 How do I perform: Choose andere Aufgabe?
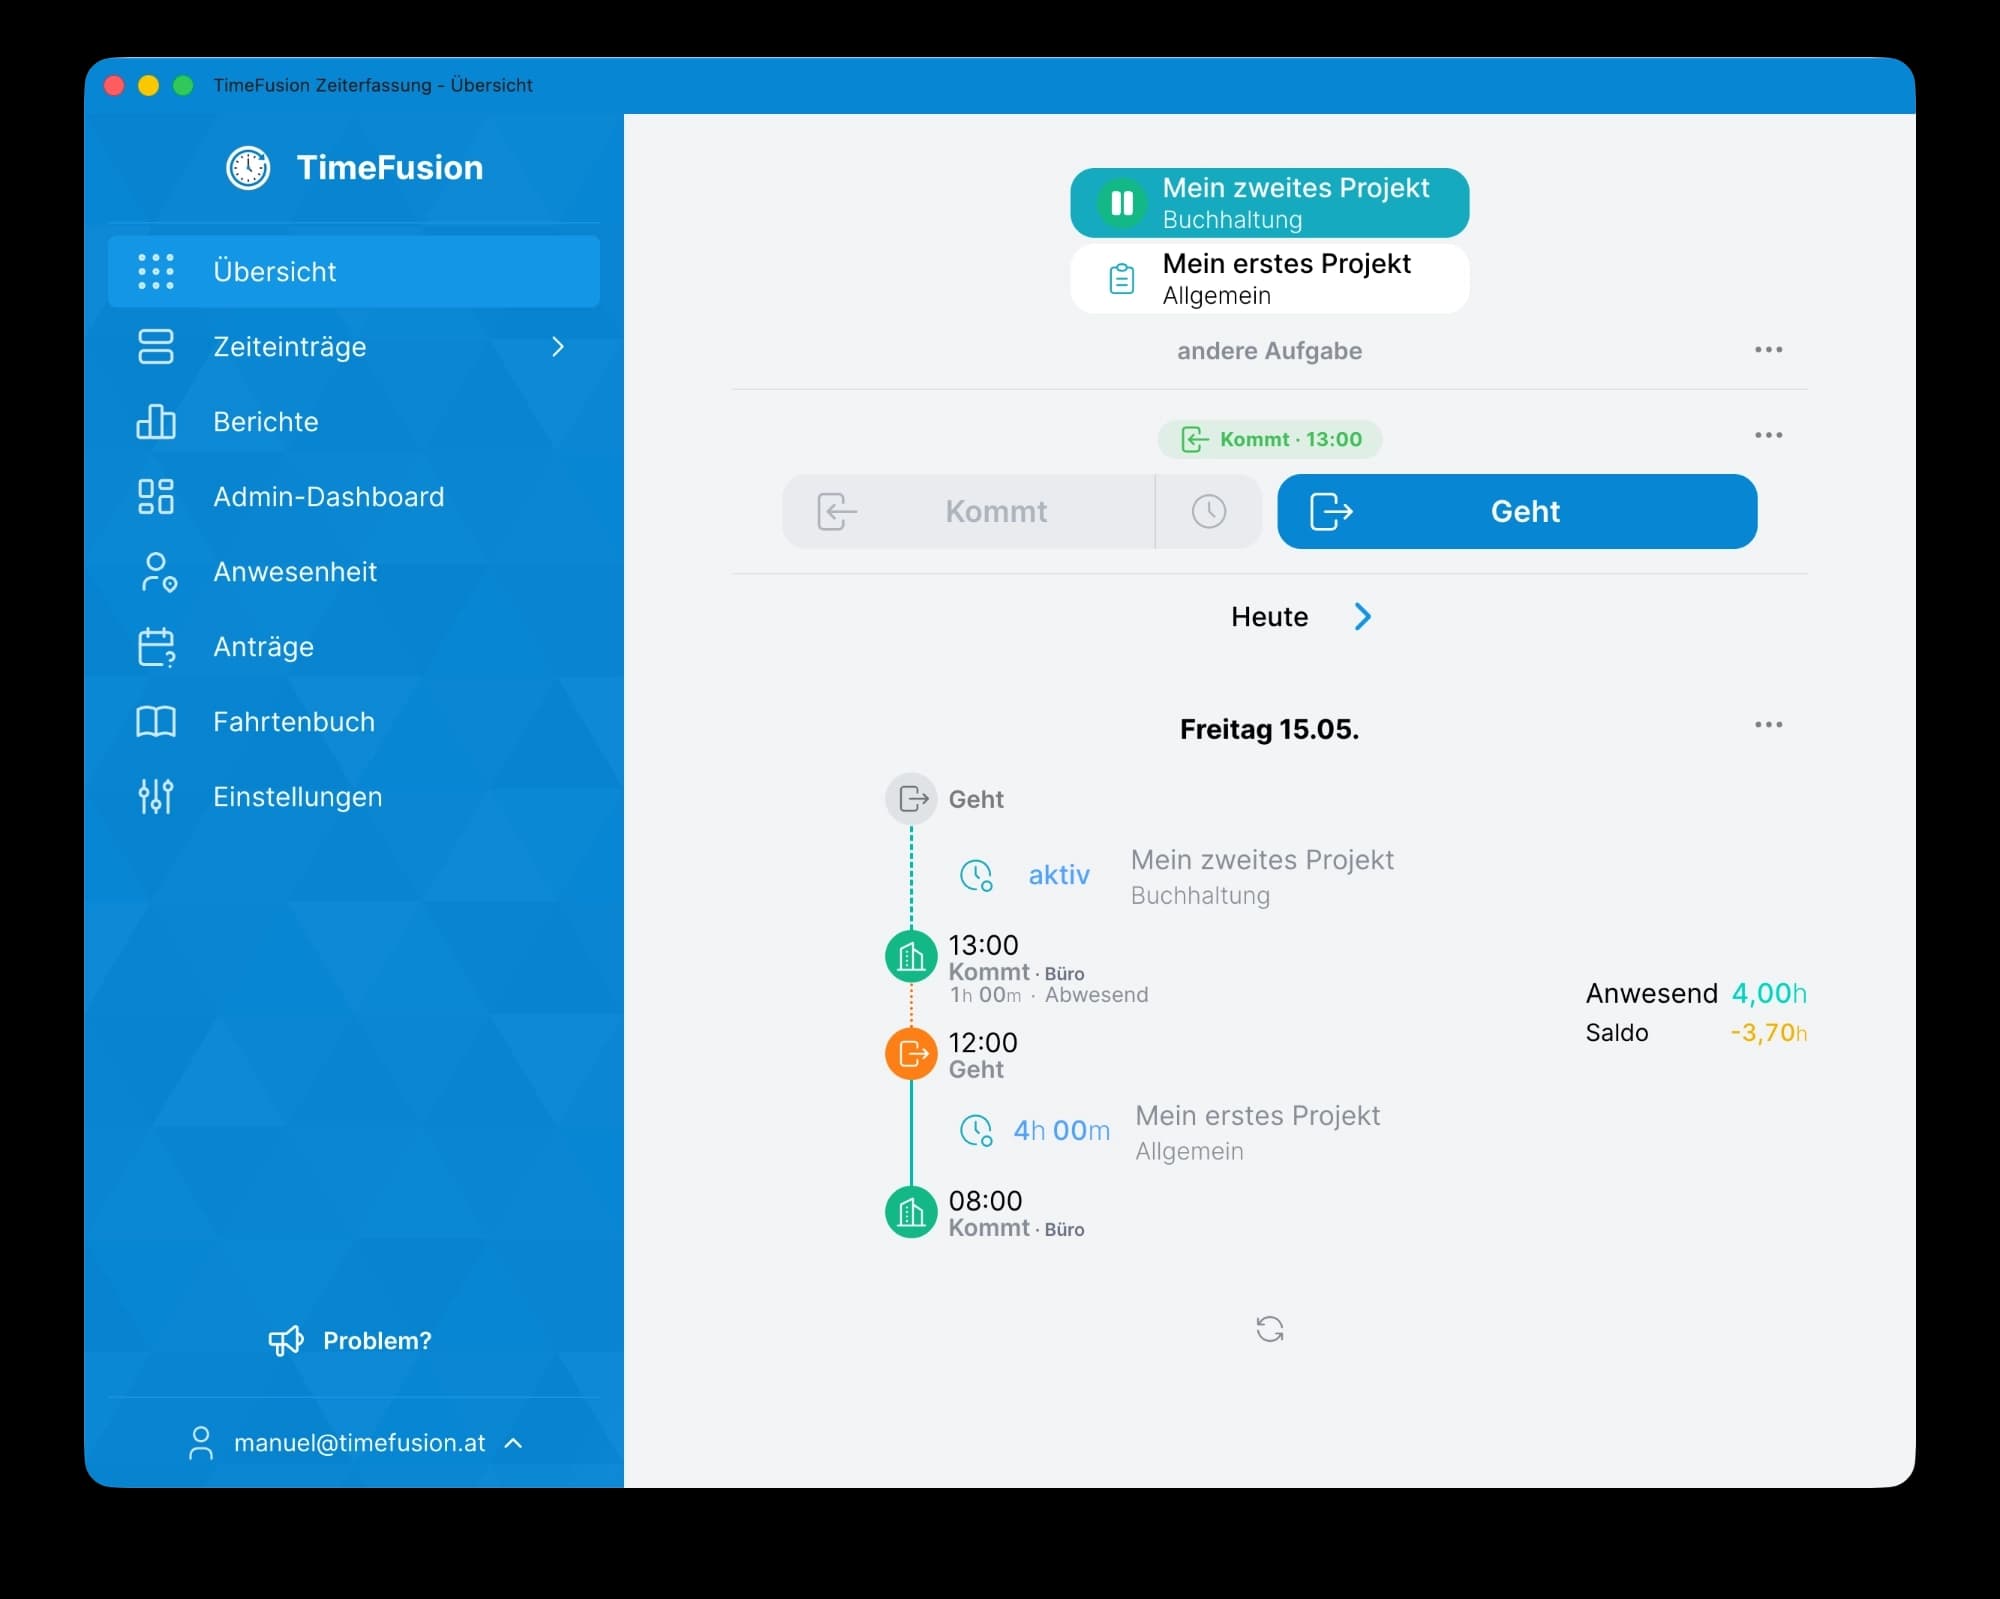pyautogui.click(x=1269, y=351)
